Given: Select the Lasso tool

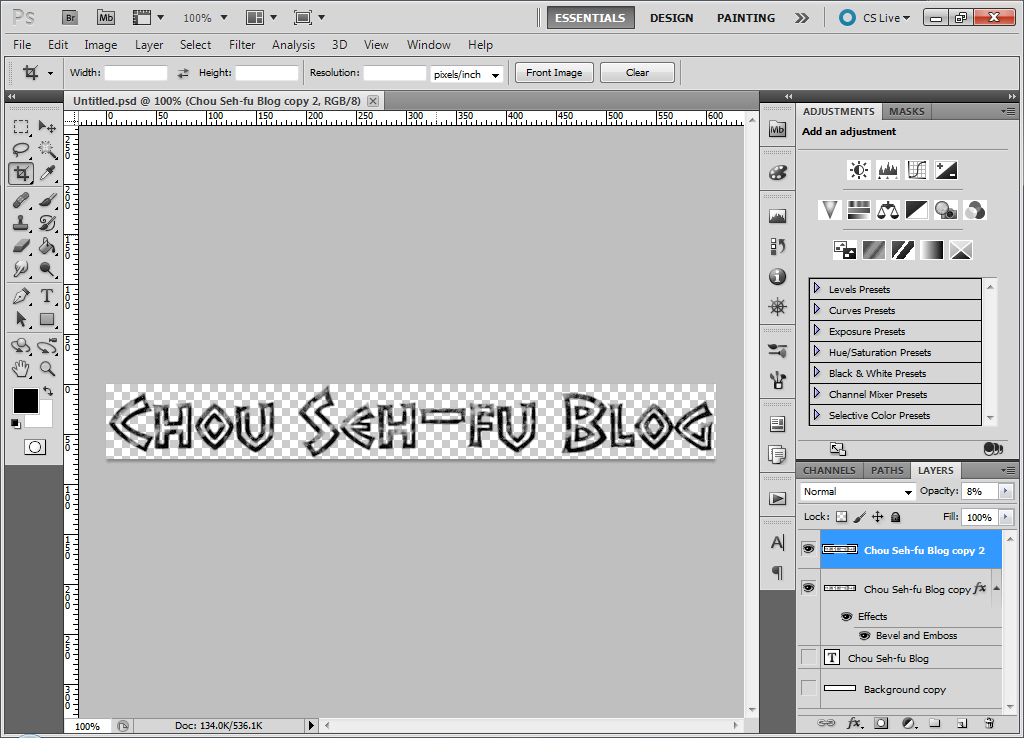Looking at the screenshot, I should pyautogui.click(x=21, y=150).
